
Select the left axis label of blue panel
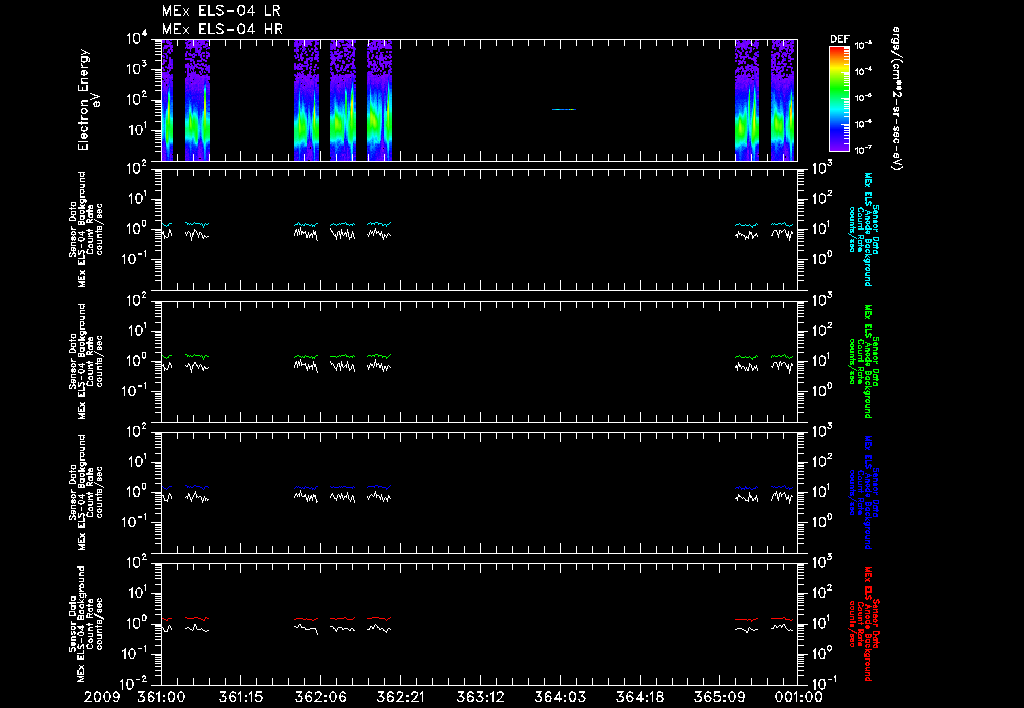click(x=86, y=492)
